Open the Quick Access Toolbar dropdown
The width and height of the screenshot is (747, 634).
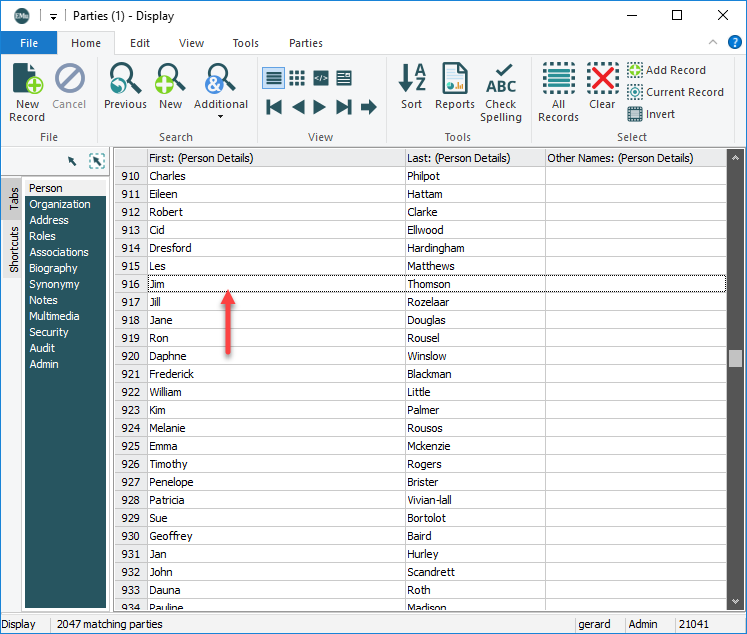coord(53,16)
